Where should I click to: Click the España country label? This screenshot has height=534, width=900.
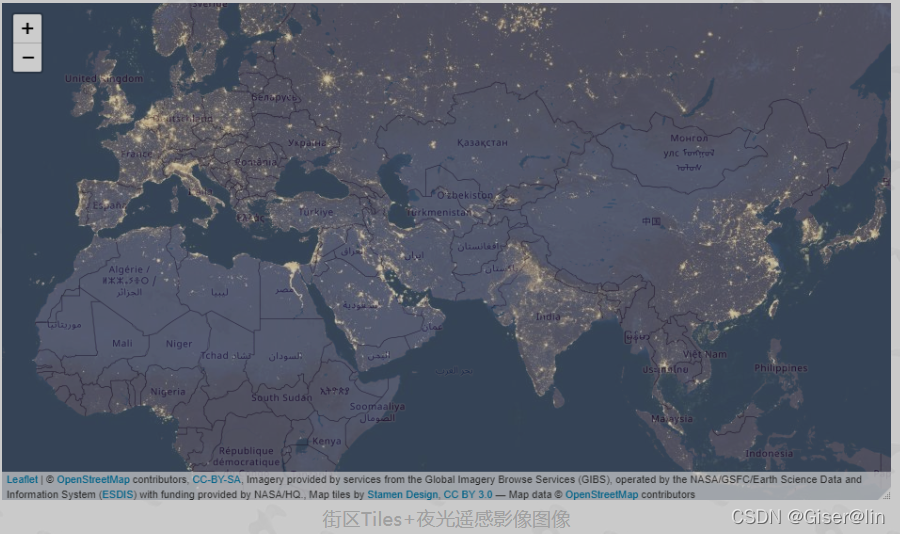(x=109, y=205)
